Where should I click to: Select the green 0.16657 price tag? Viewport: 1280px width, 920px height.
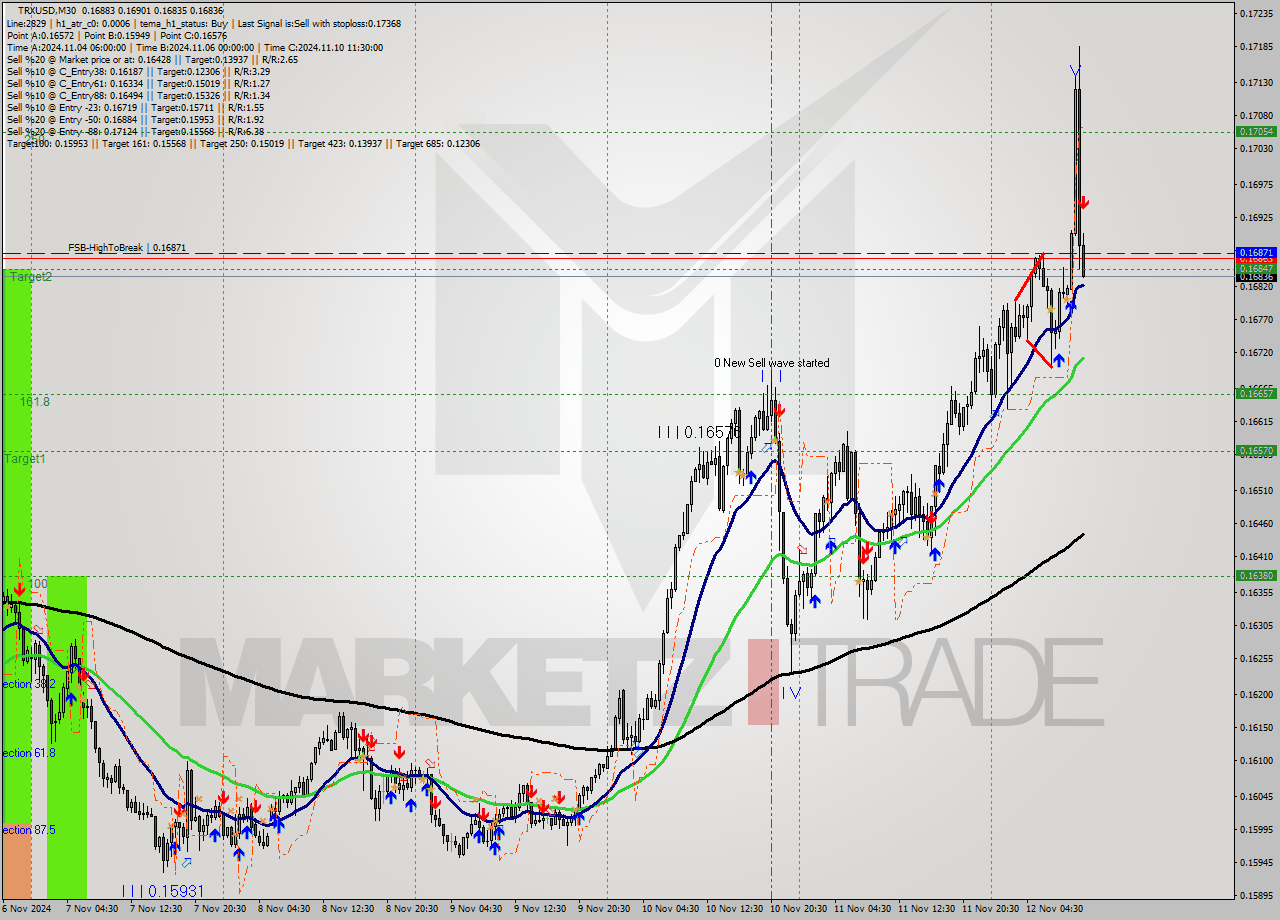click(1256, 393)
